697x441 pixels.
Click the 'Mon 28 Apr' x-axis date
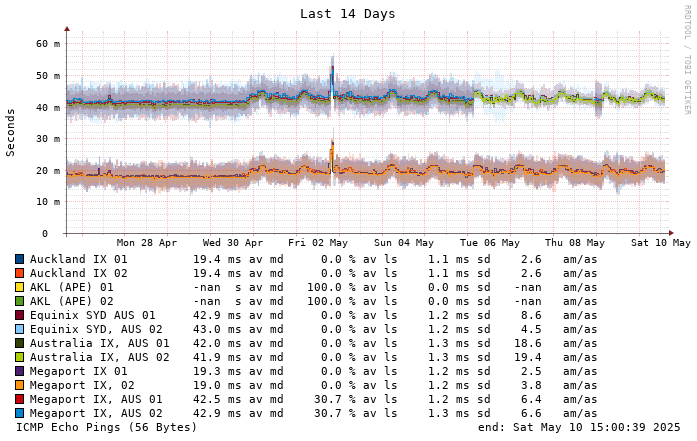click(x=147, y=243)
